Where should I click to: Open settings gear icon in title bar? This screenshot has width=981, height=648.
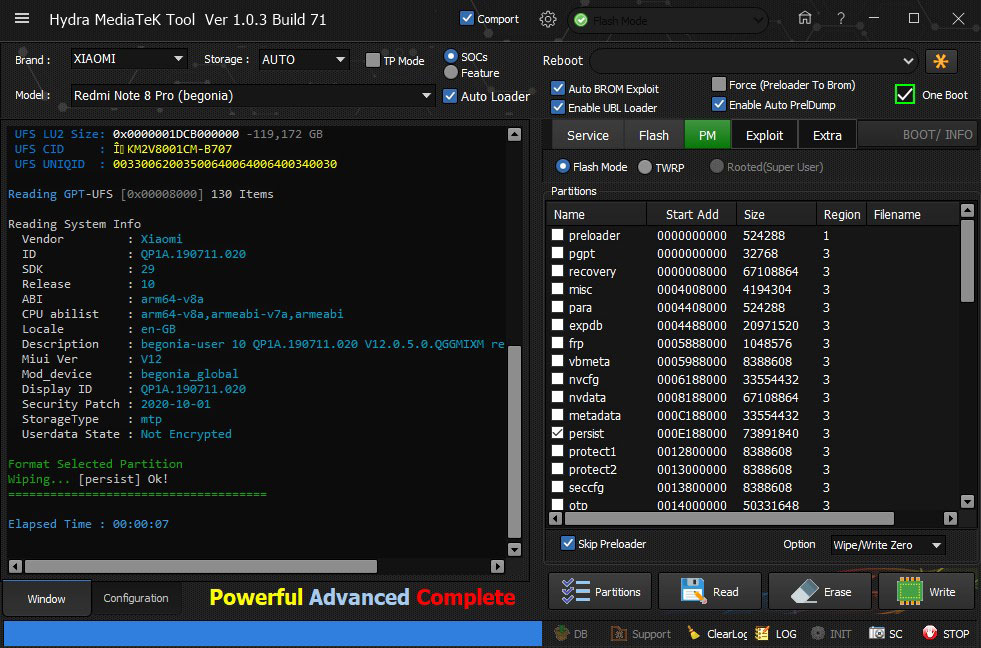pos(547,19)
